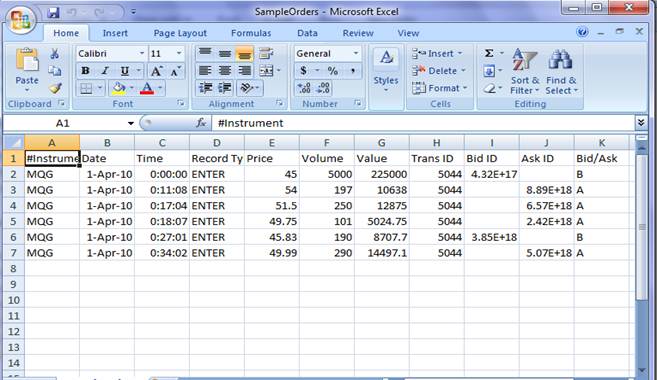The image size is (657, 380).
Task: Activate the Format Painter brush
Action: [x=55, y=88]
